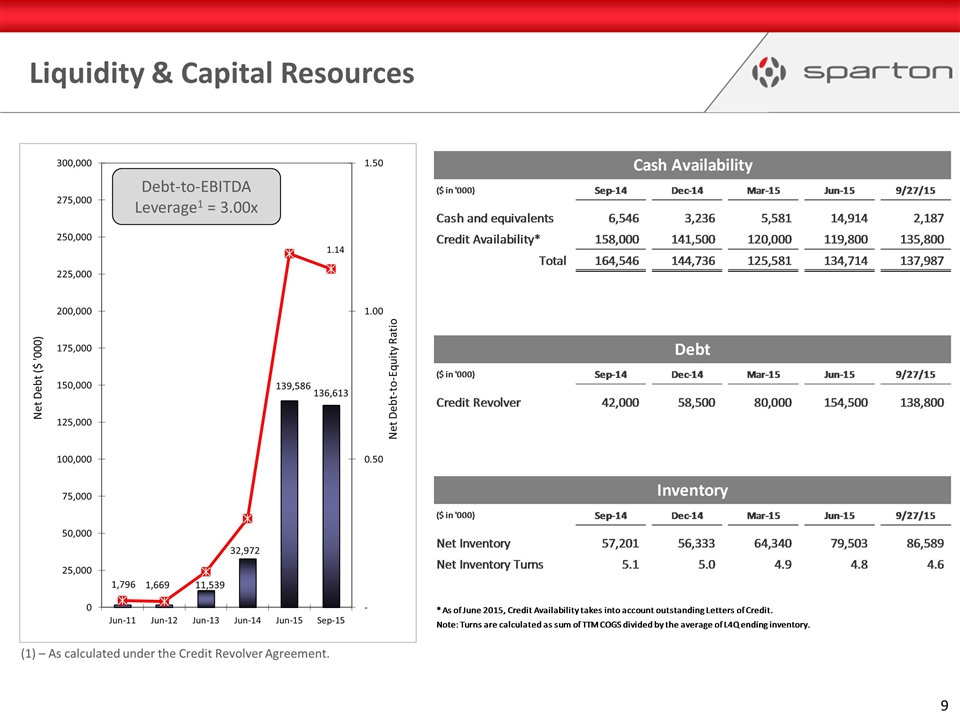Image resolution: width=960 pixels, height=720 pixels.
Task: Click the red marker above the Jun-14 bar
Action: (247, 518)
